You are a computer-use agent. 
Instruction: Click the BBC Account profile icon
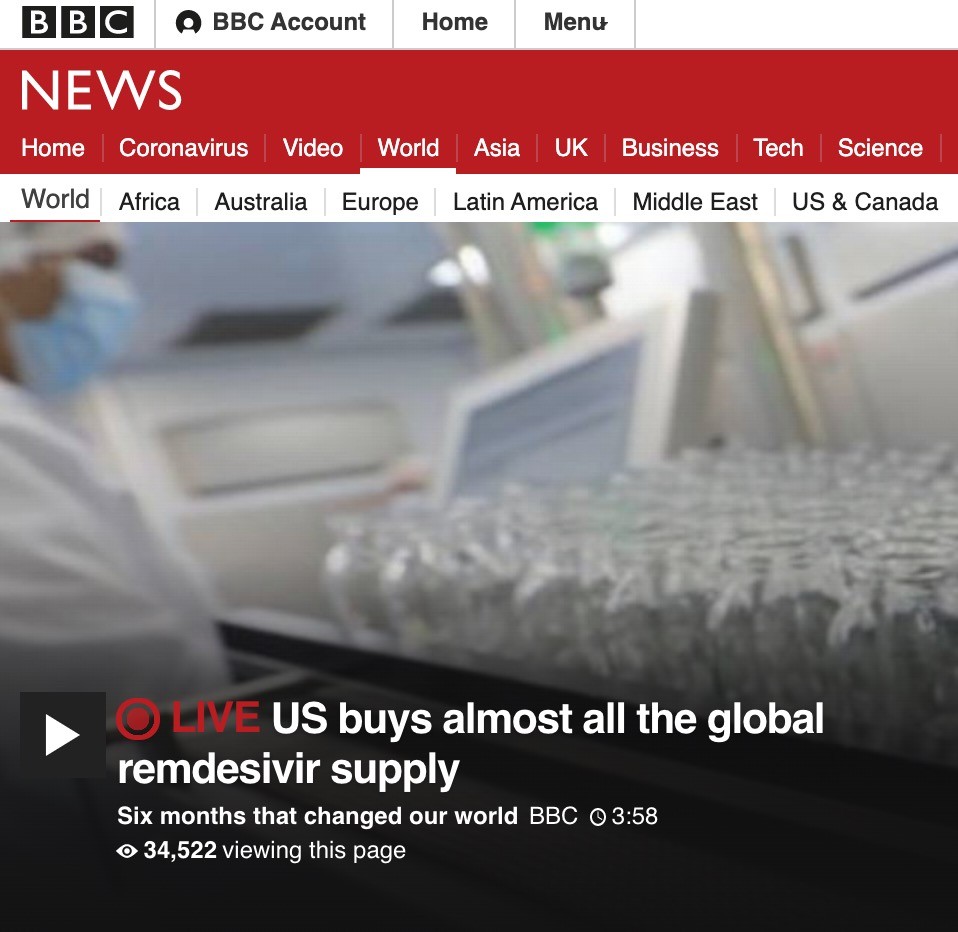pos(188,23)
